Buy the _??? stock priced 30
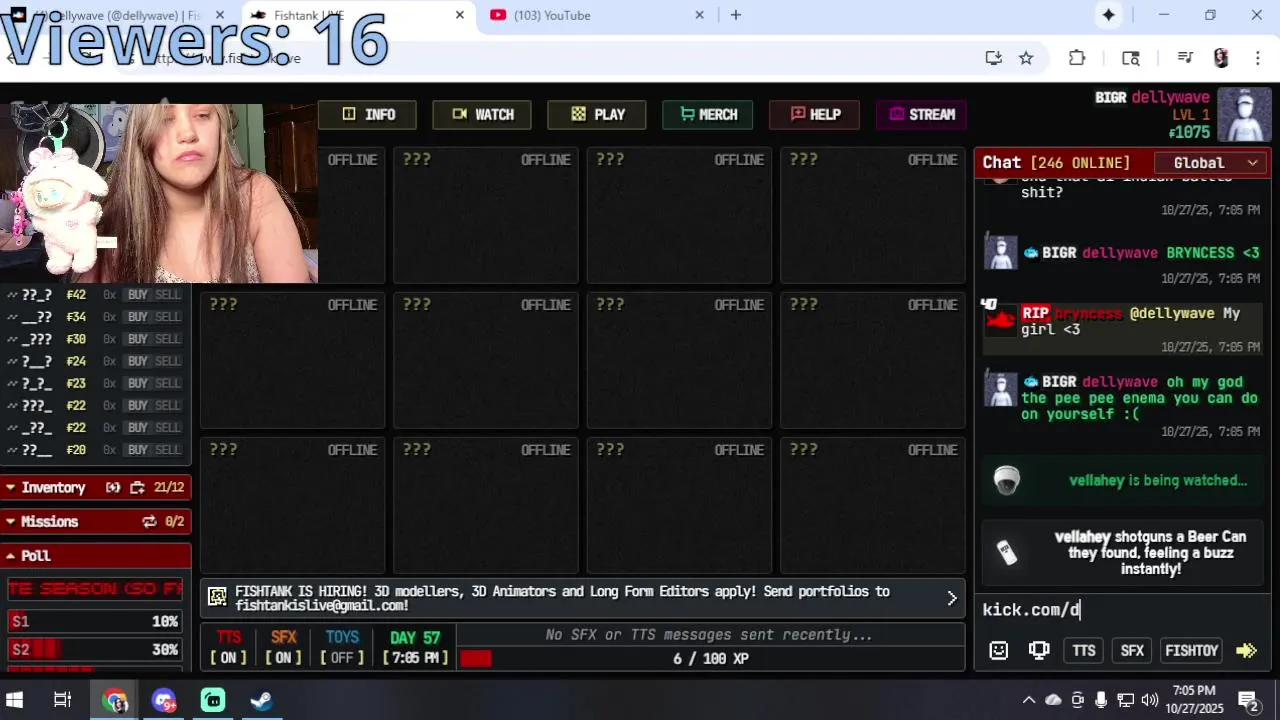This screenshot has width=1280, height=720. point(138,339)
